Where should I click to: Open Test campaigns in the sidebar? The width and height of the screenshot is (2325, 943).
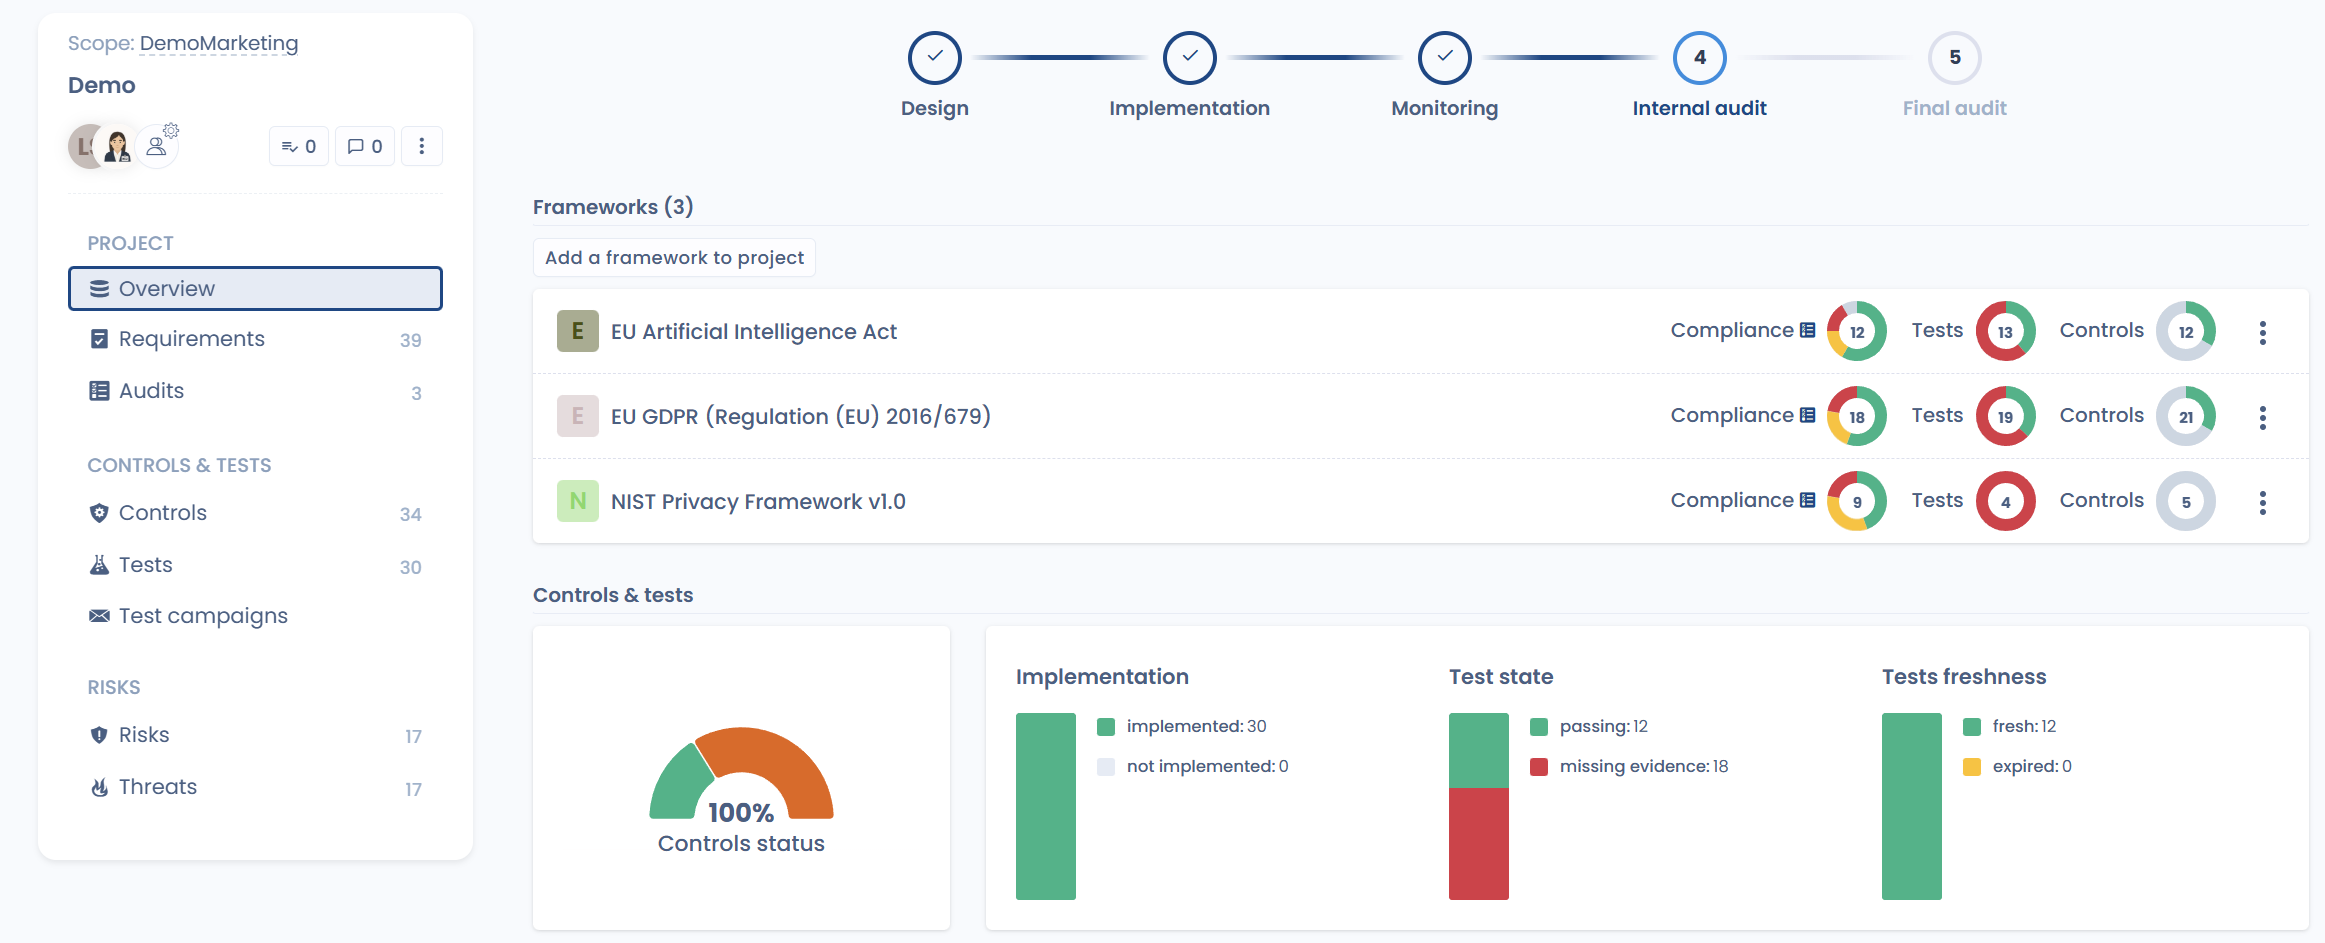coord(203,616)
